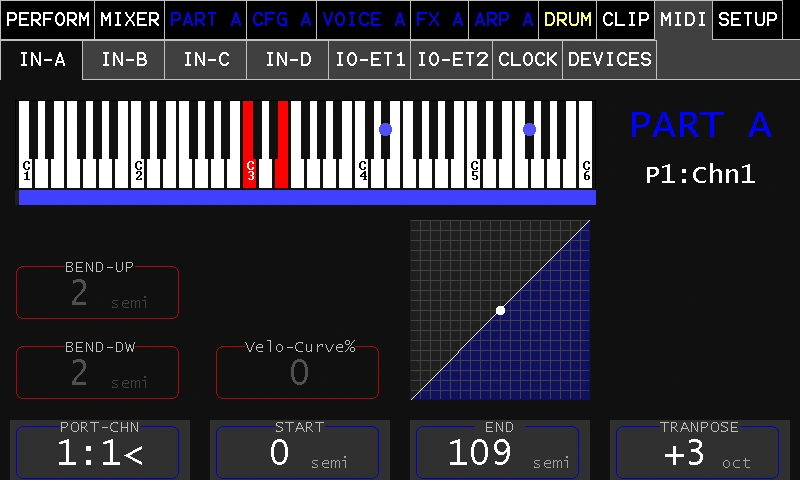The image size is (800, 480).
Task: Click the velocity curve graph
Action: [501, 310]
